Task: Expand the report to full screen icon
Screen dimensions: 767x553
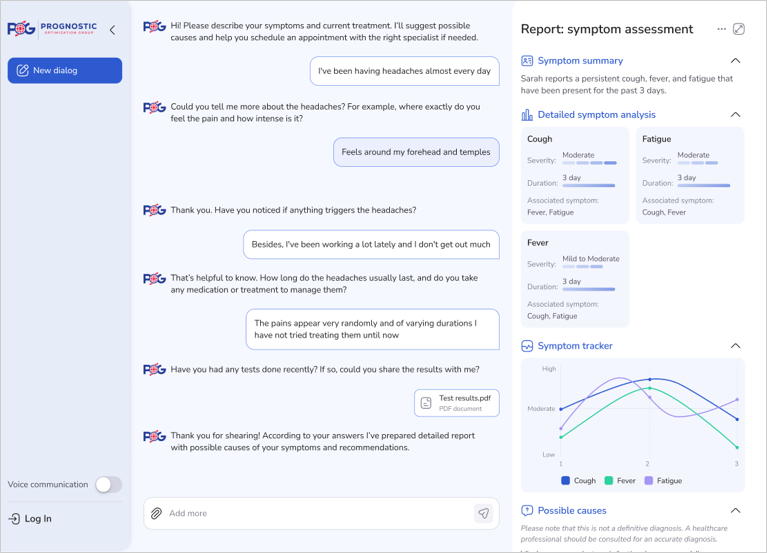Action: (739, 29)
